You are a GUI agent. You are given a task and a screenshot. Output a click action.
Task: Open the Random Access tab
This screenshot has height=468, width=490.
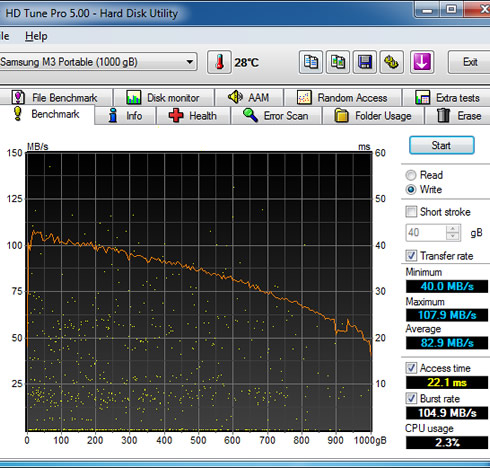(x=343, y=98)
